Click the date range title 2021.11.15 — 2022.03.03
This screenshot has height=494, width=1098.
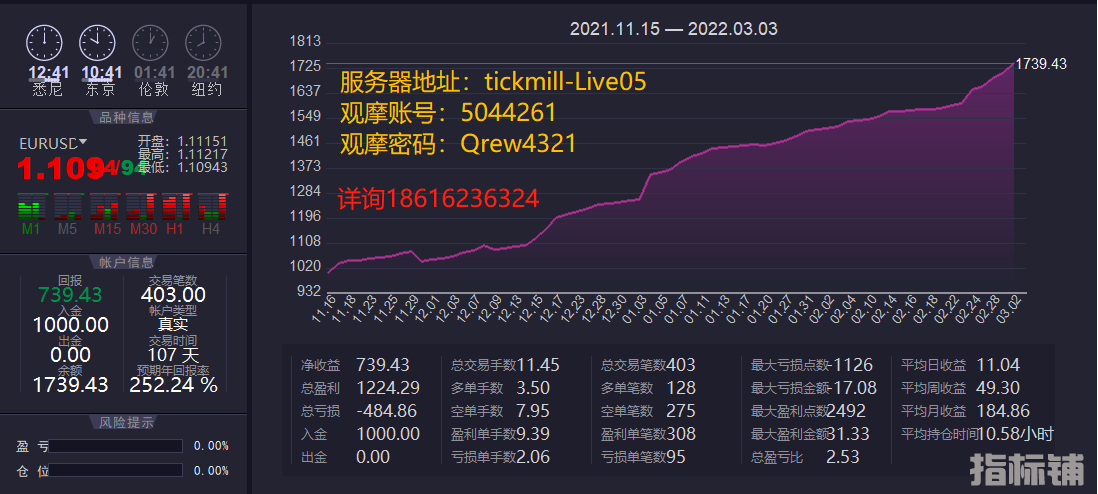(674, 29)
